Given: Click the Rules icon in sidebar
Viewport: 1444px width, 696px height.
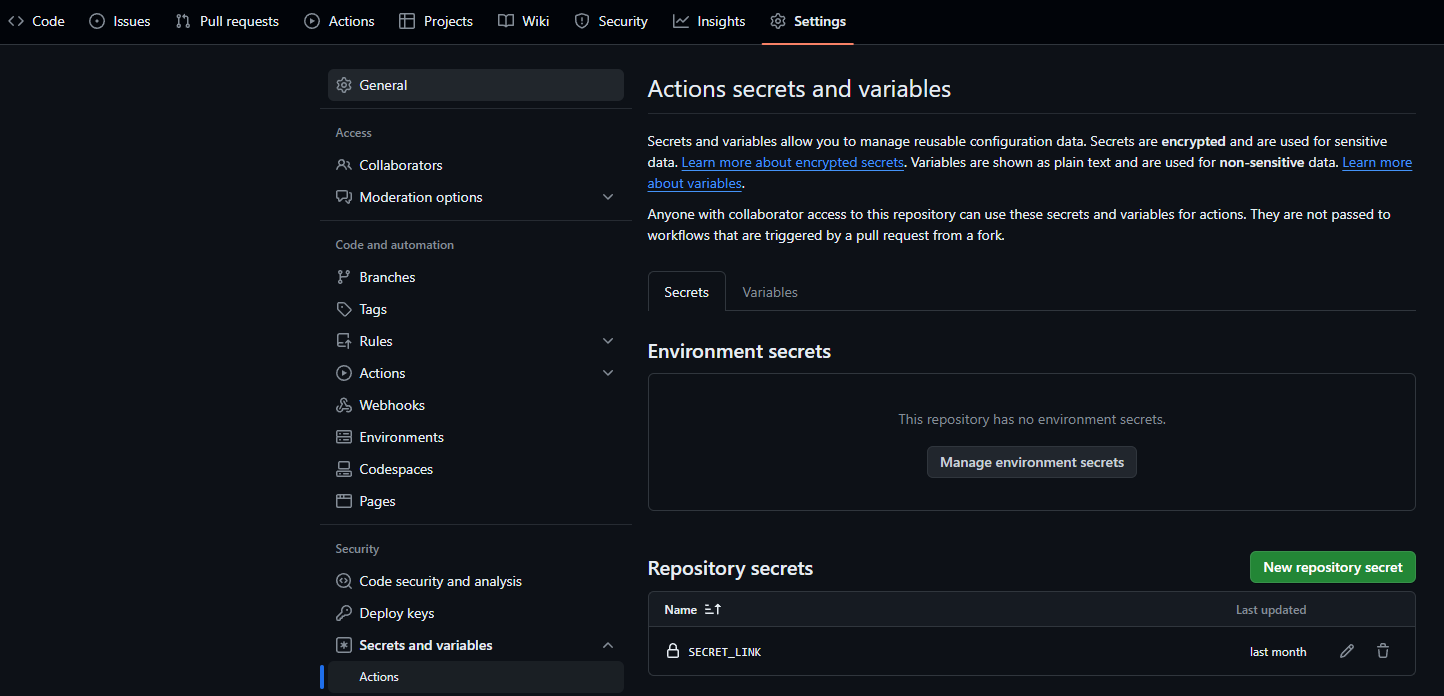Looking at the screenshot, I should [344, 341].
